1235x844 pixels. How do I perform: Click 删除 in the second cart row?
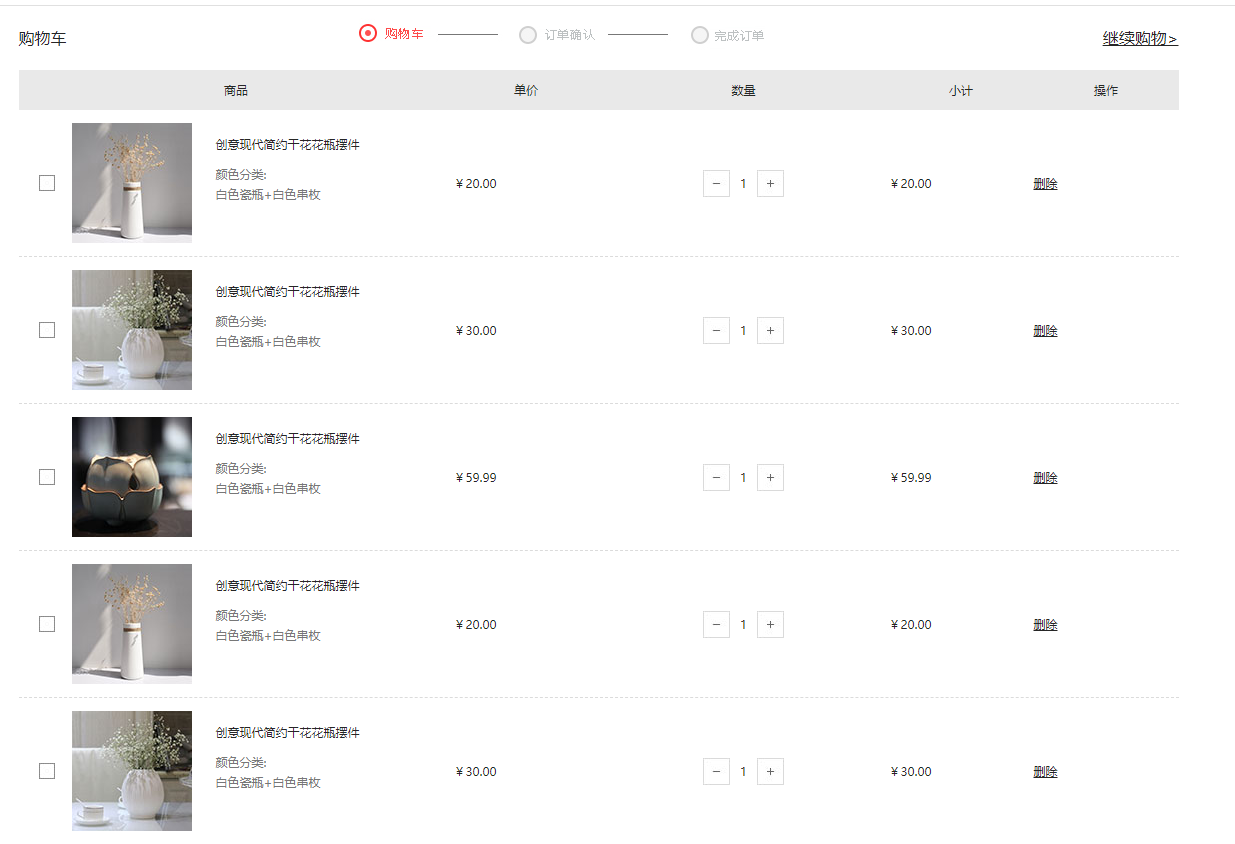1045,330
